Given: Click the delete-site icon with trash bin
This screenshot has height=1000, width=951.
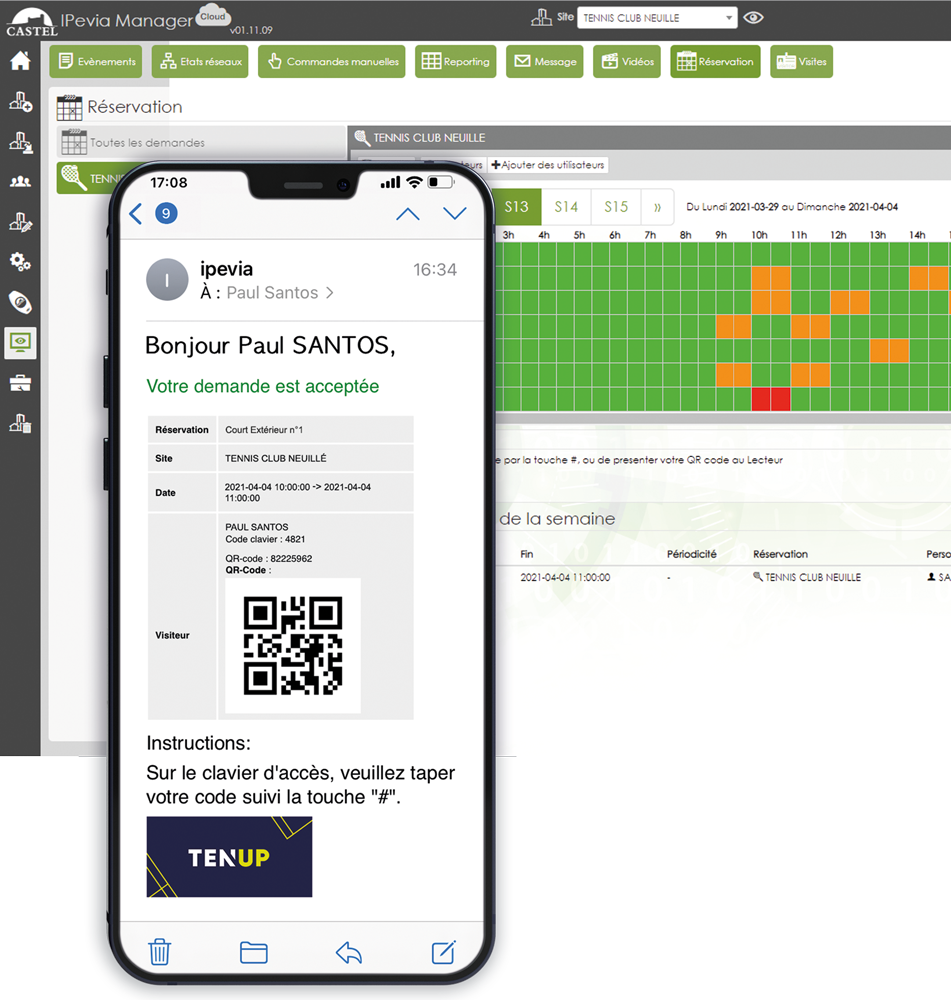Looking at the screenshot, I should pyautogui.click(x=20, y=423).
